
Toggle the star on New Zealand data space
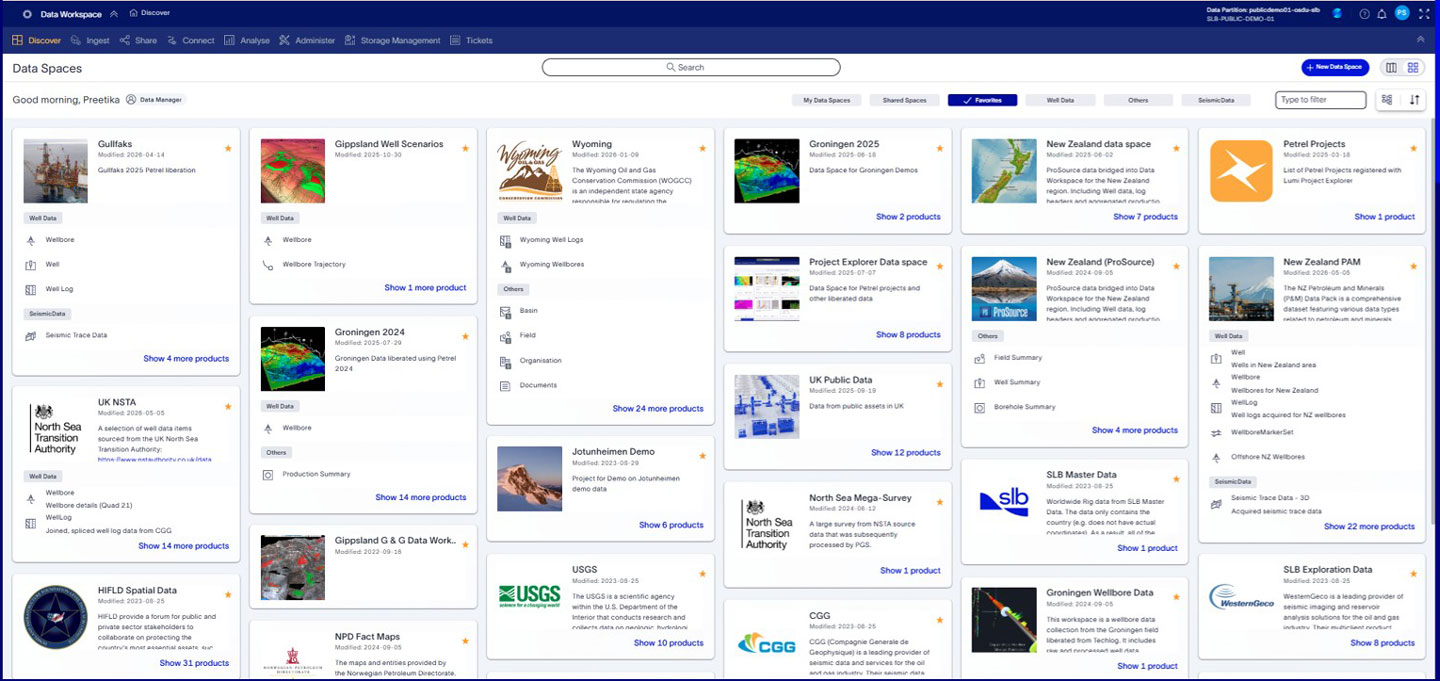pos(1176,148)
